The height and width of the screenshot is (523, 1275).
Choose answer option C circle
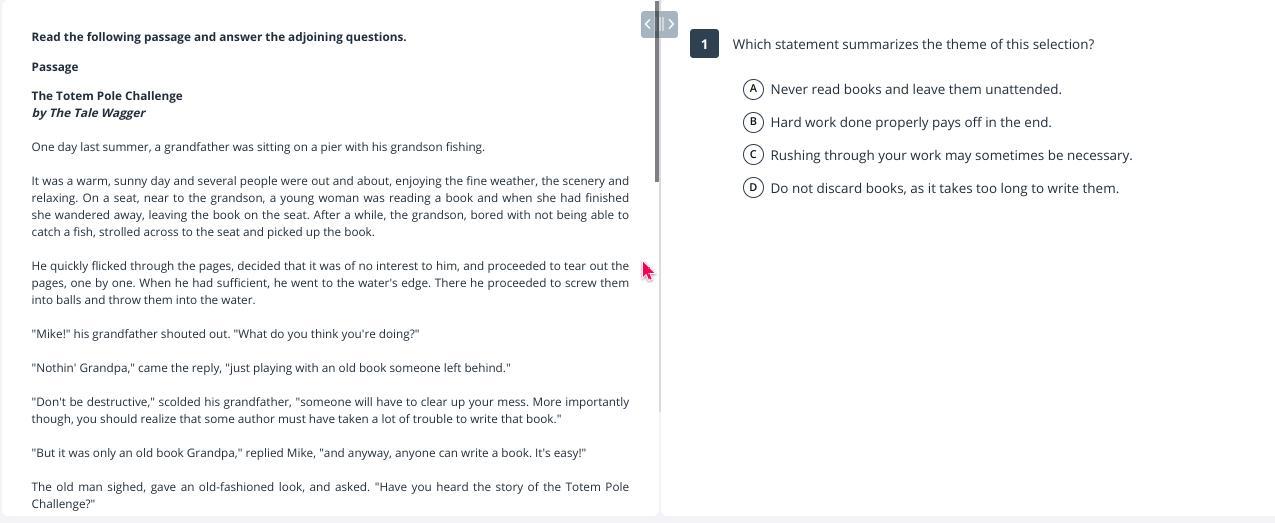tap(753, 155)
